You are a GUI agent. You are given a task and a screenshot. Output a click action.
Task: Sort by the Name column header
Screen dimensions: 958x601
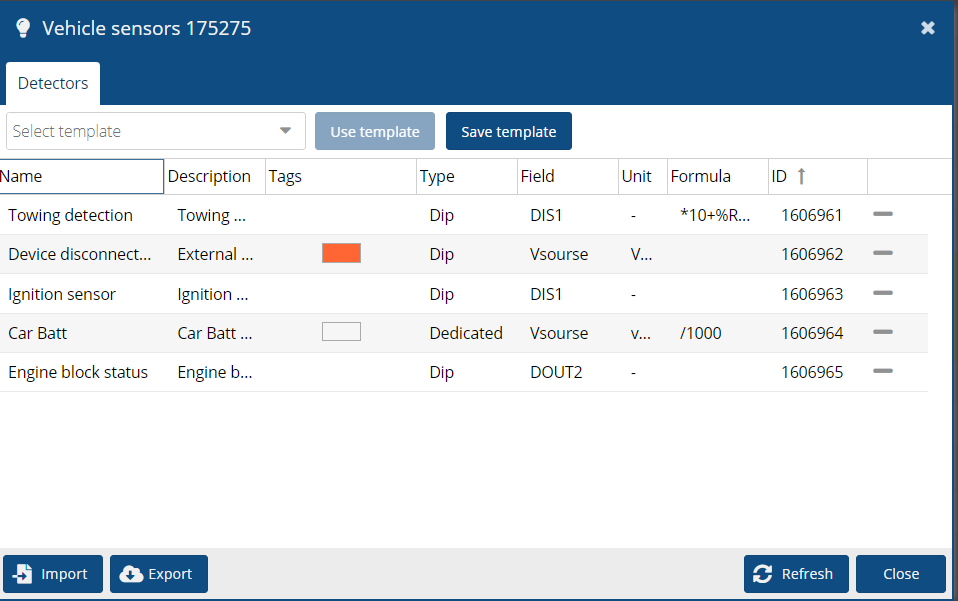click(80, 177)
